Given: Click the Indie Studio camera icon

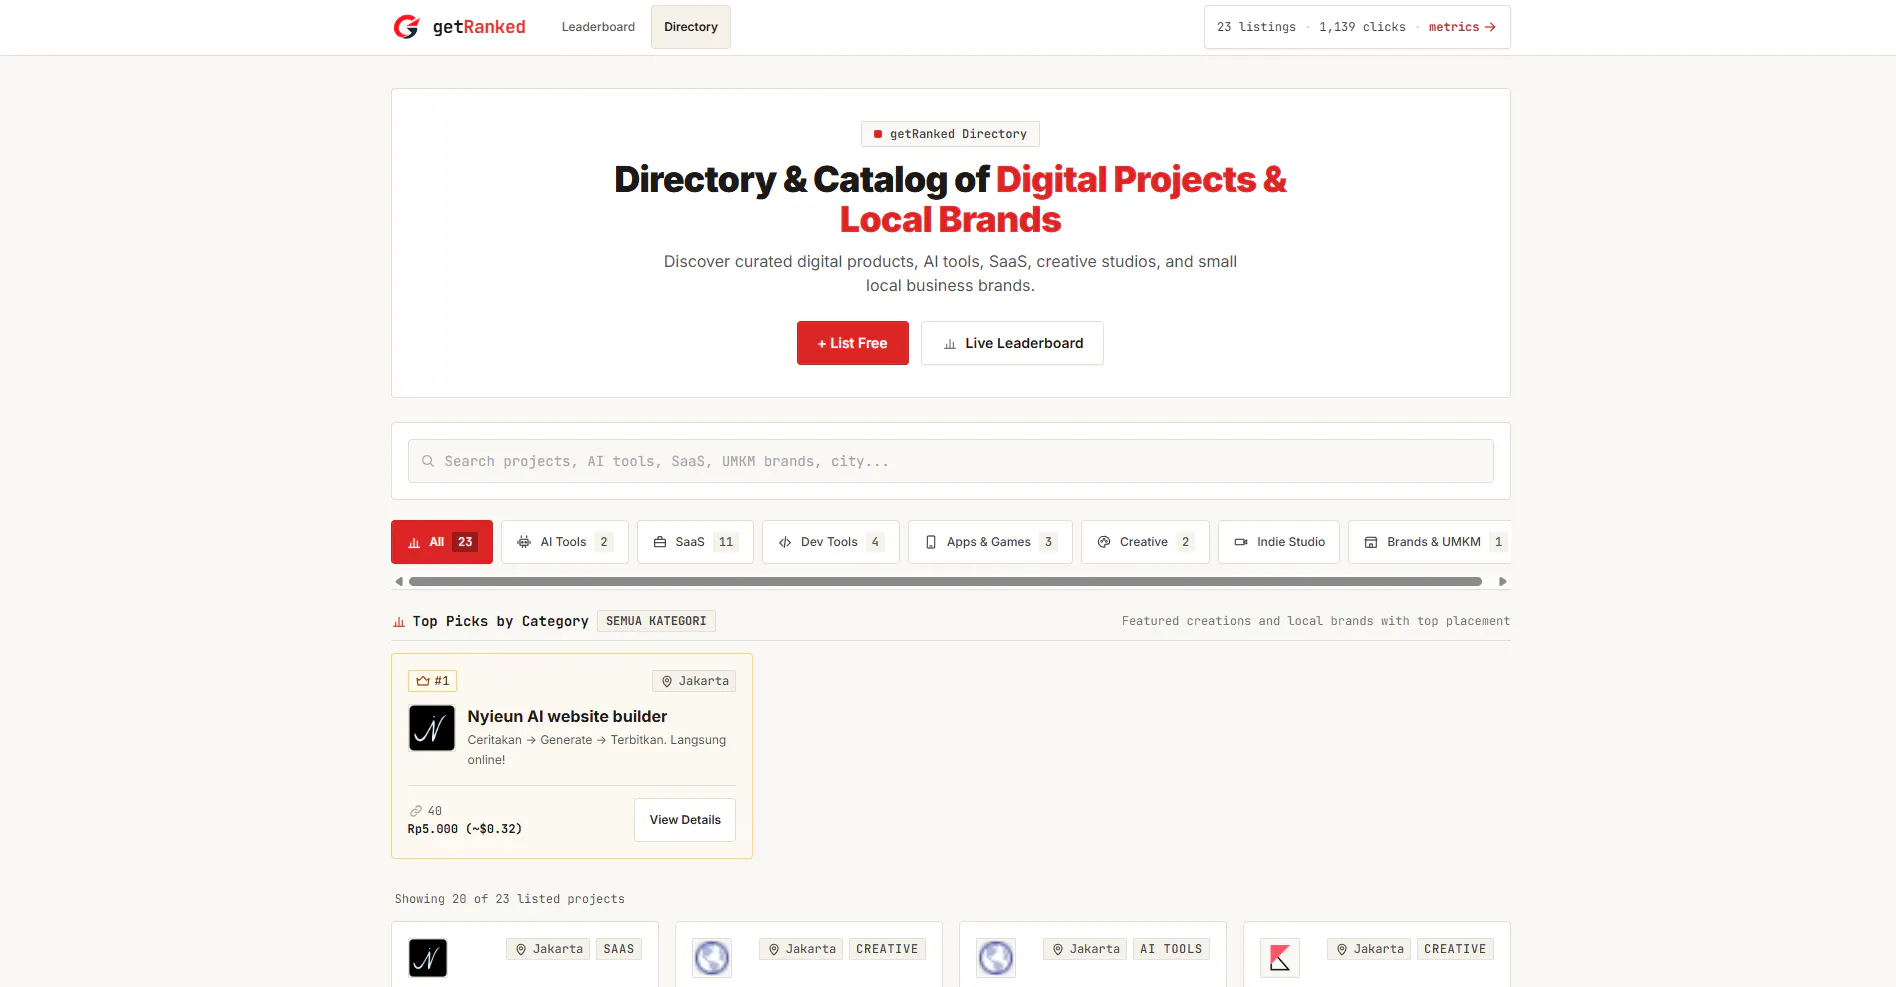Looking at the screenshot, I should pos(1241,542).
